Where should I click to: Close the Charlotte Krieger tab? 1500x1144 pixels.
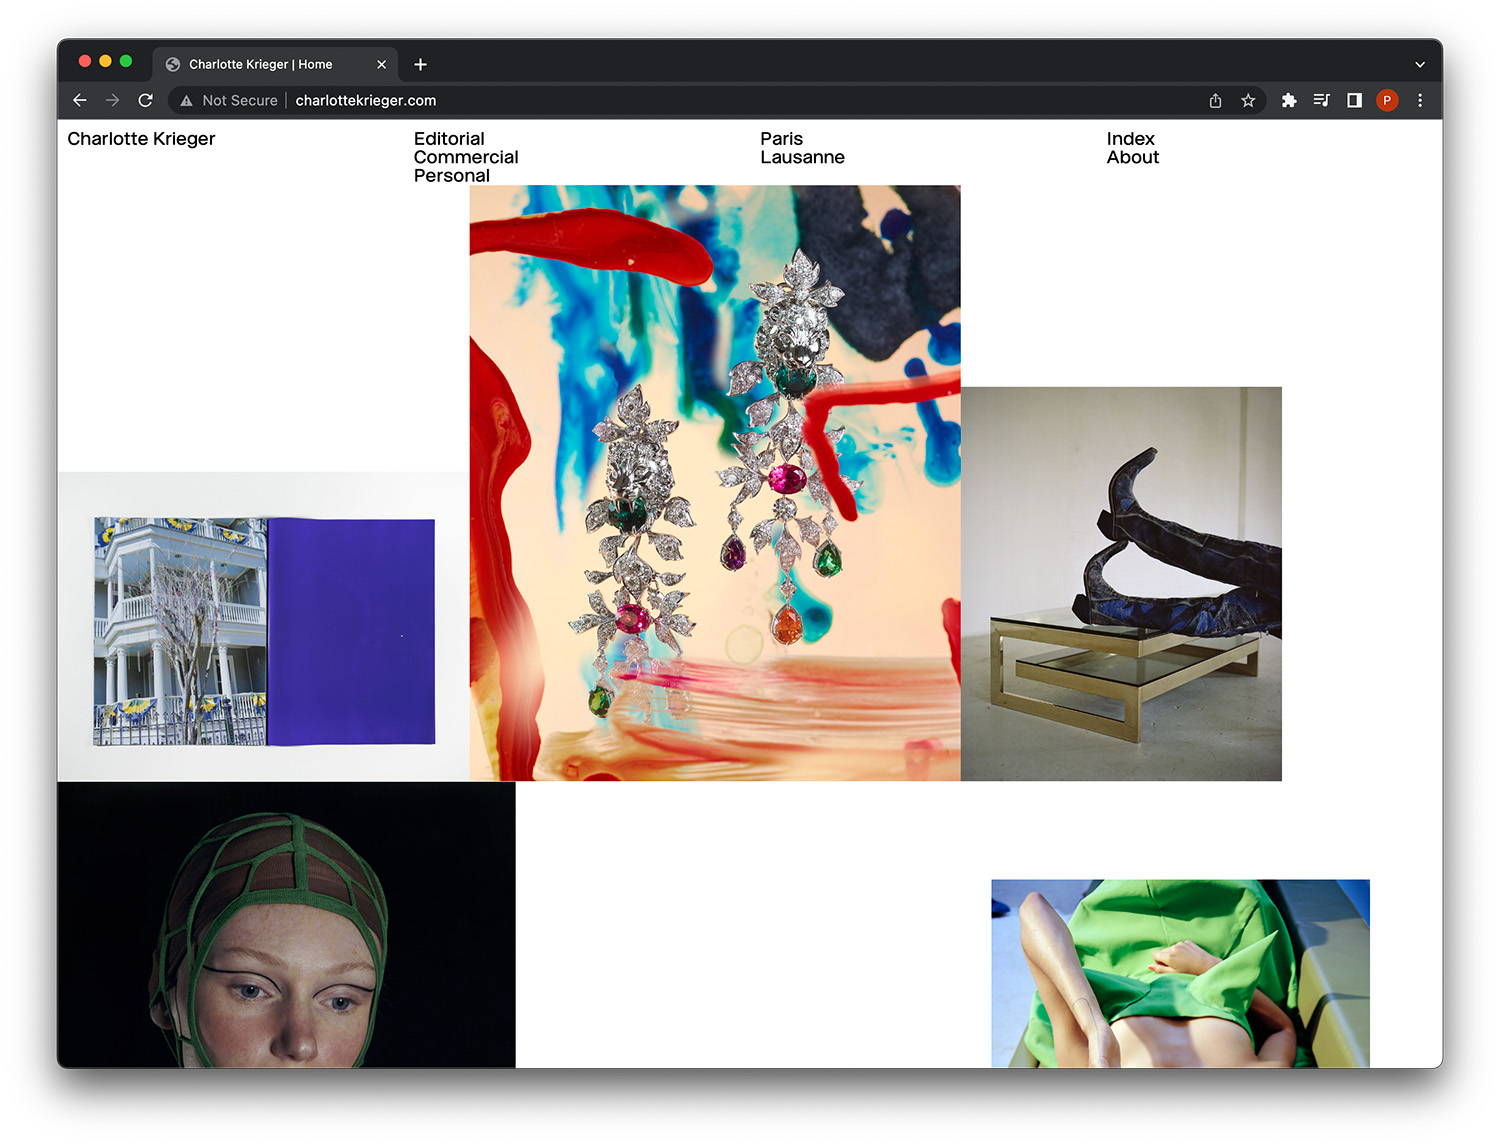[381, 64]
